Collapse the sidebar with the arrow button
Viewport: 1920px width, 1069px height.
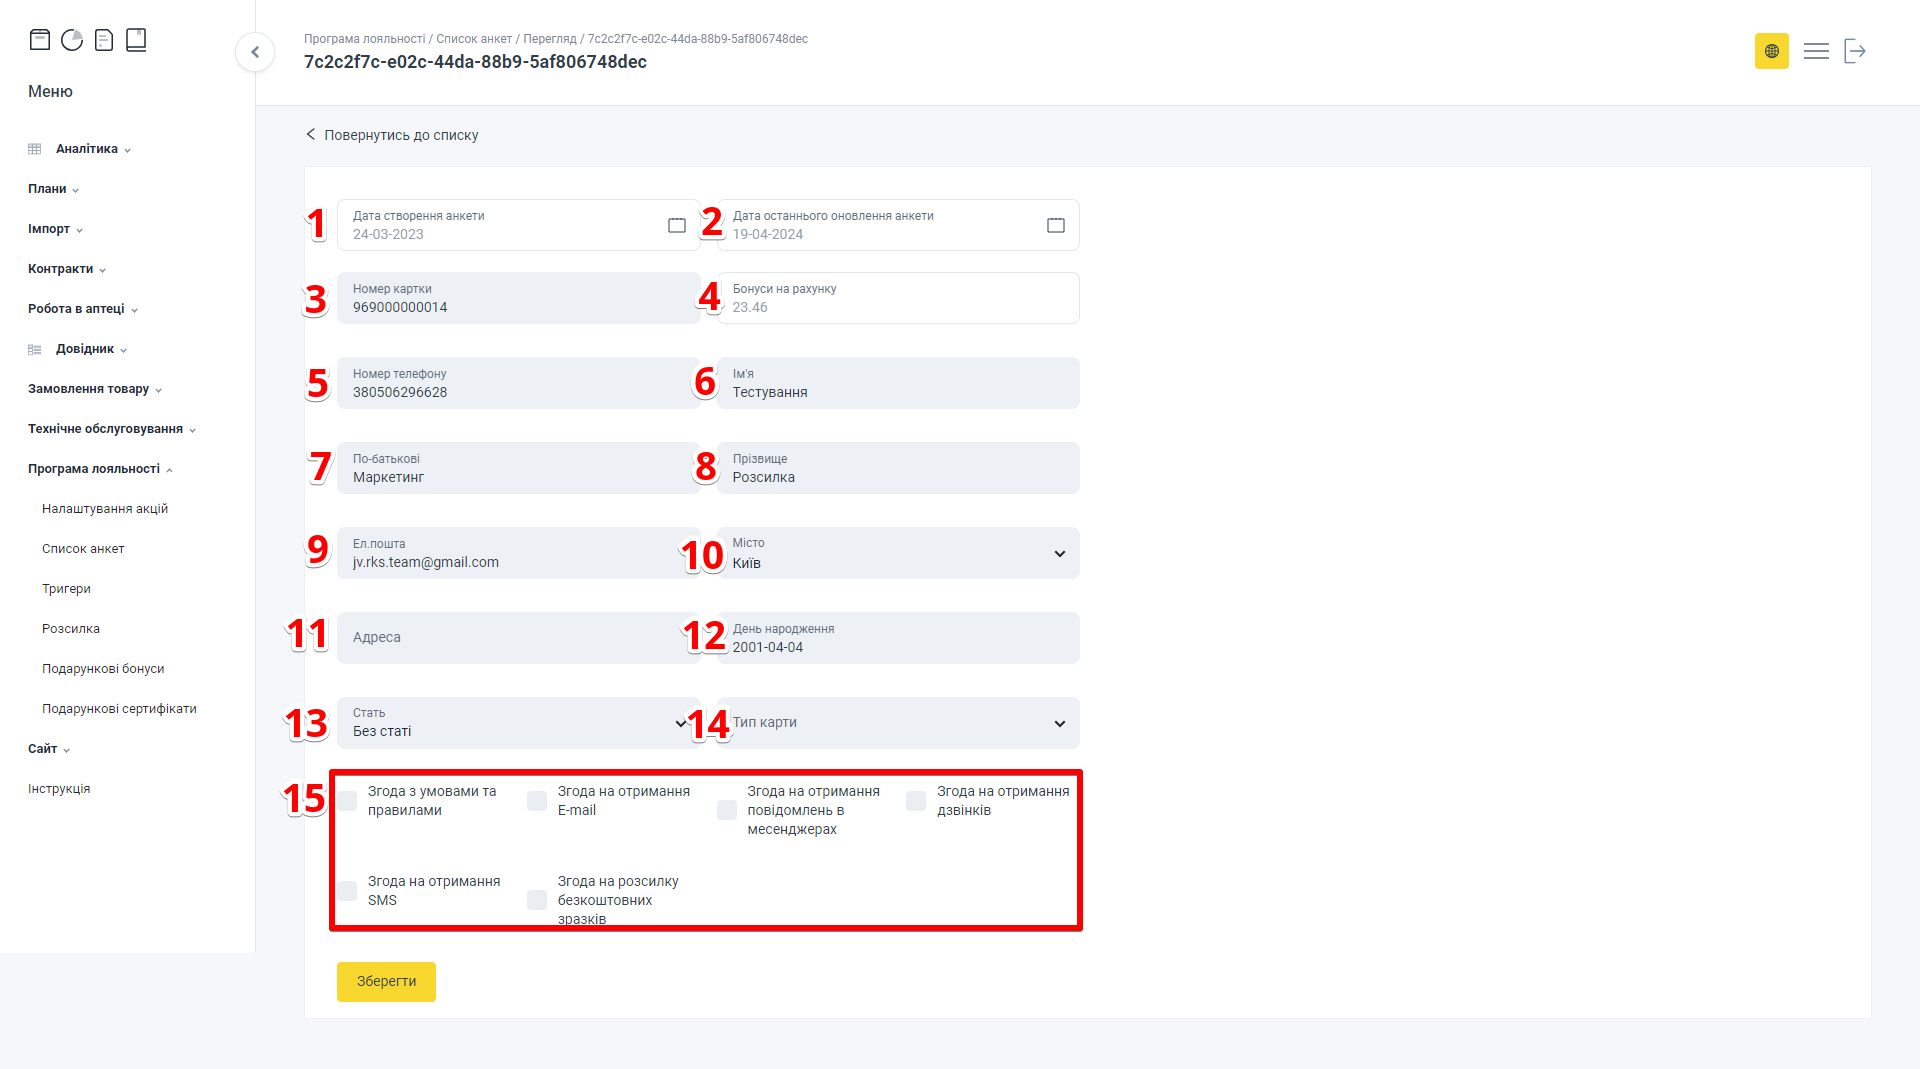click(255, 52)
